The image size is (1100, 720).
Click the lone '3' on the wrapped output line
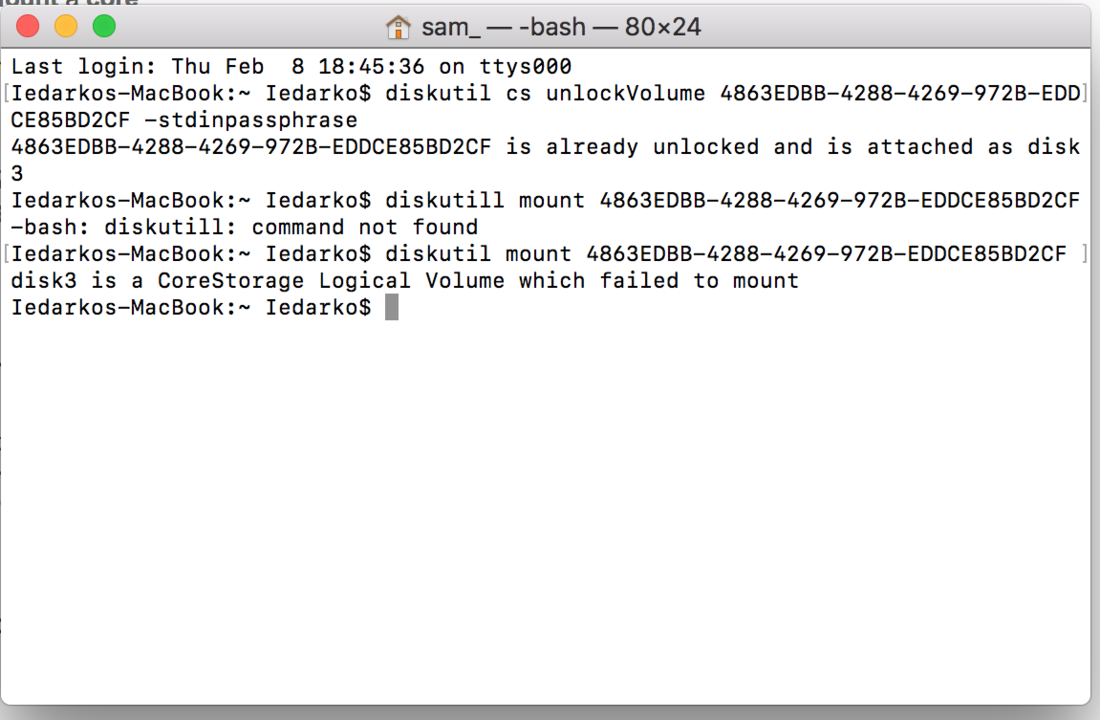click(x=17, y=173)
